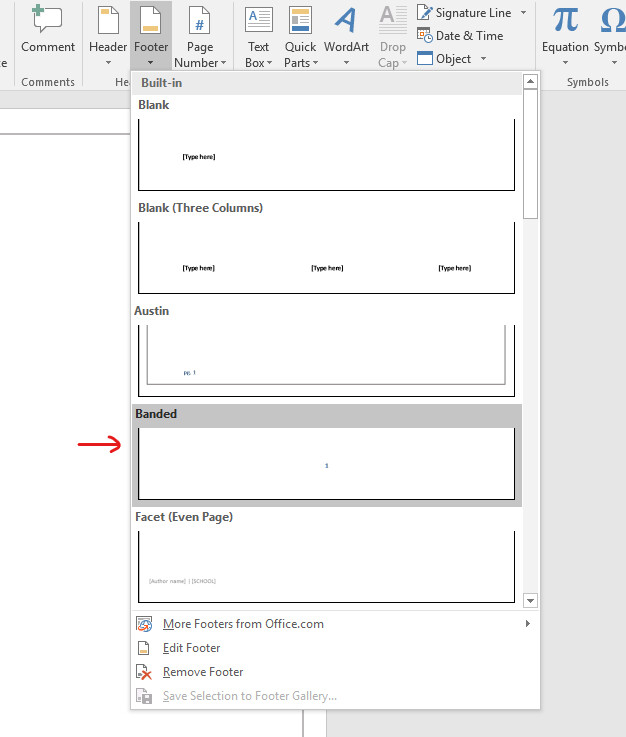This screenshot has width=626, height=737.
Task: Click the gallery scroll up arrow
Action: click(530, 81)
